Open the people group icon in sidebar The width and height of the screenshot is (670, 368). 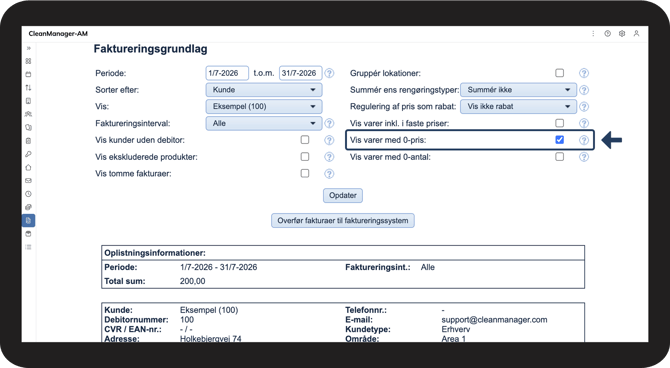click(28, 114)
